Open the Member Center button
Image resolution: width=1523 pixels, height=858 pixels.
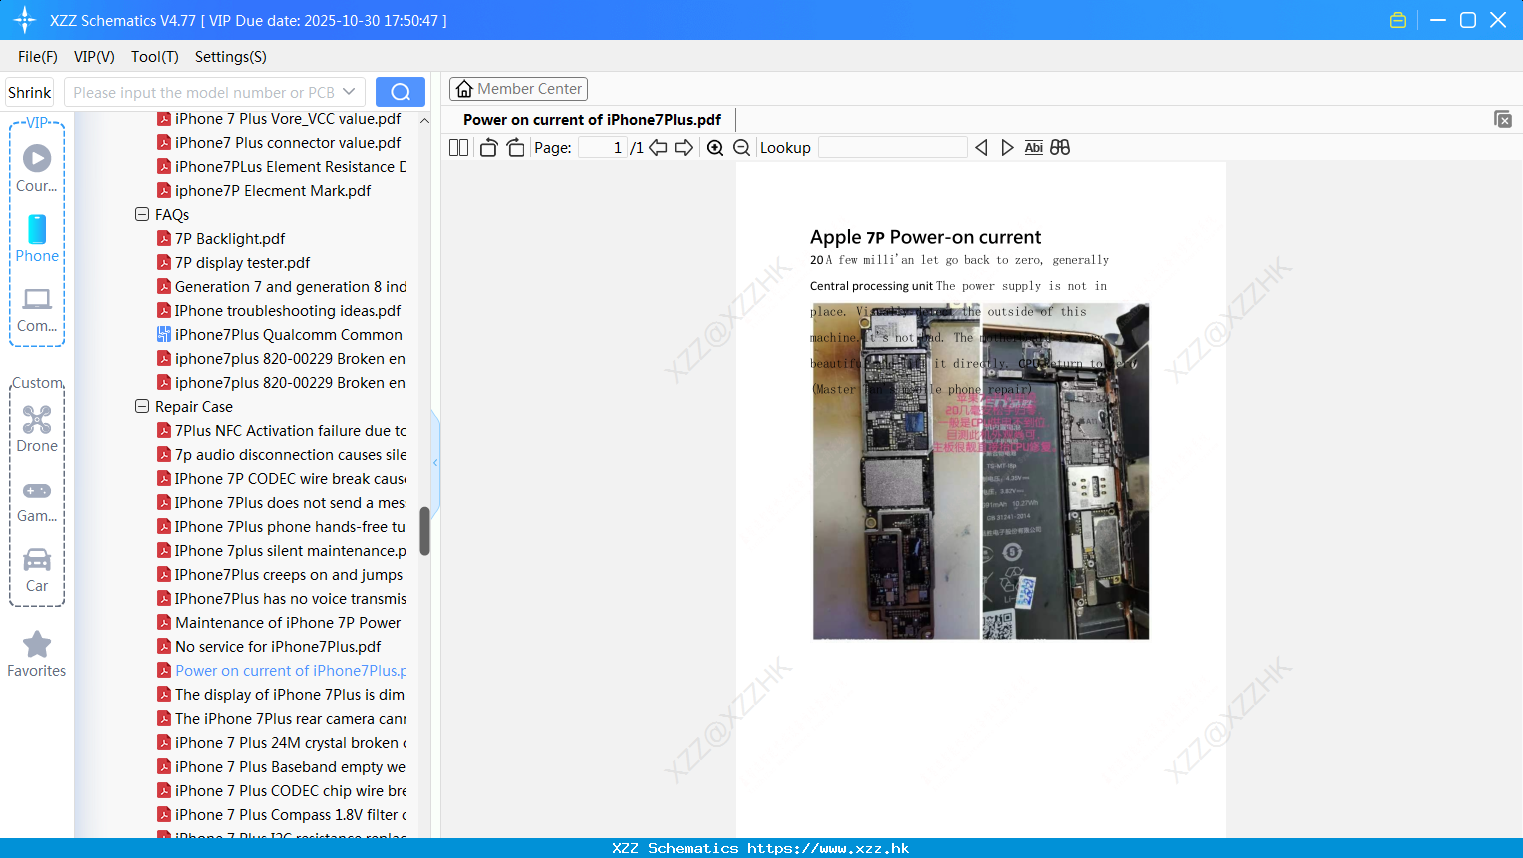pyautogui.click(x=518, y=89)
